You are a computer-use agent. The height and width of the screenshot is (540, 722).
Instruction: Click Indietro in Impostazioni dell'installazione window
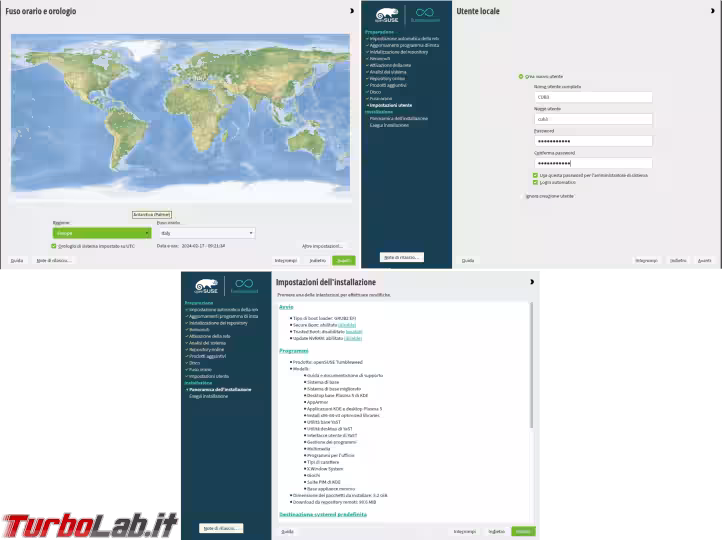pos(496,532)
